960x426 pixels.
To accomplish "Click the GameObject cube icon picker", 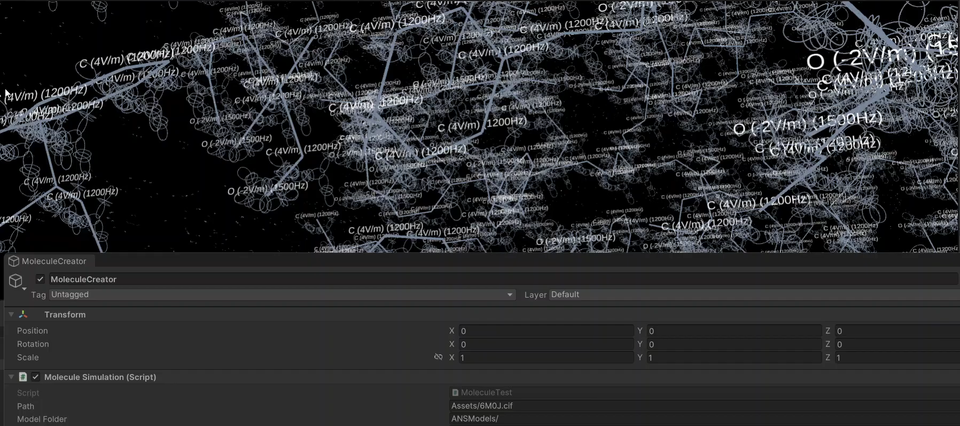I will coord(15,281).
